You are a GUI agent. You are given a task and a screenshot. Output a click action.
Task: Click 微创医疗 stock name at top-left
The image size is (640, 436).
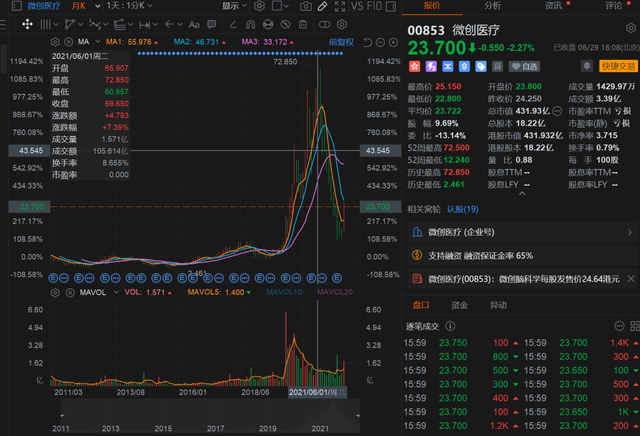pos(44,6)
